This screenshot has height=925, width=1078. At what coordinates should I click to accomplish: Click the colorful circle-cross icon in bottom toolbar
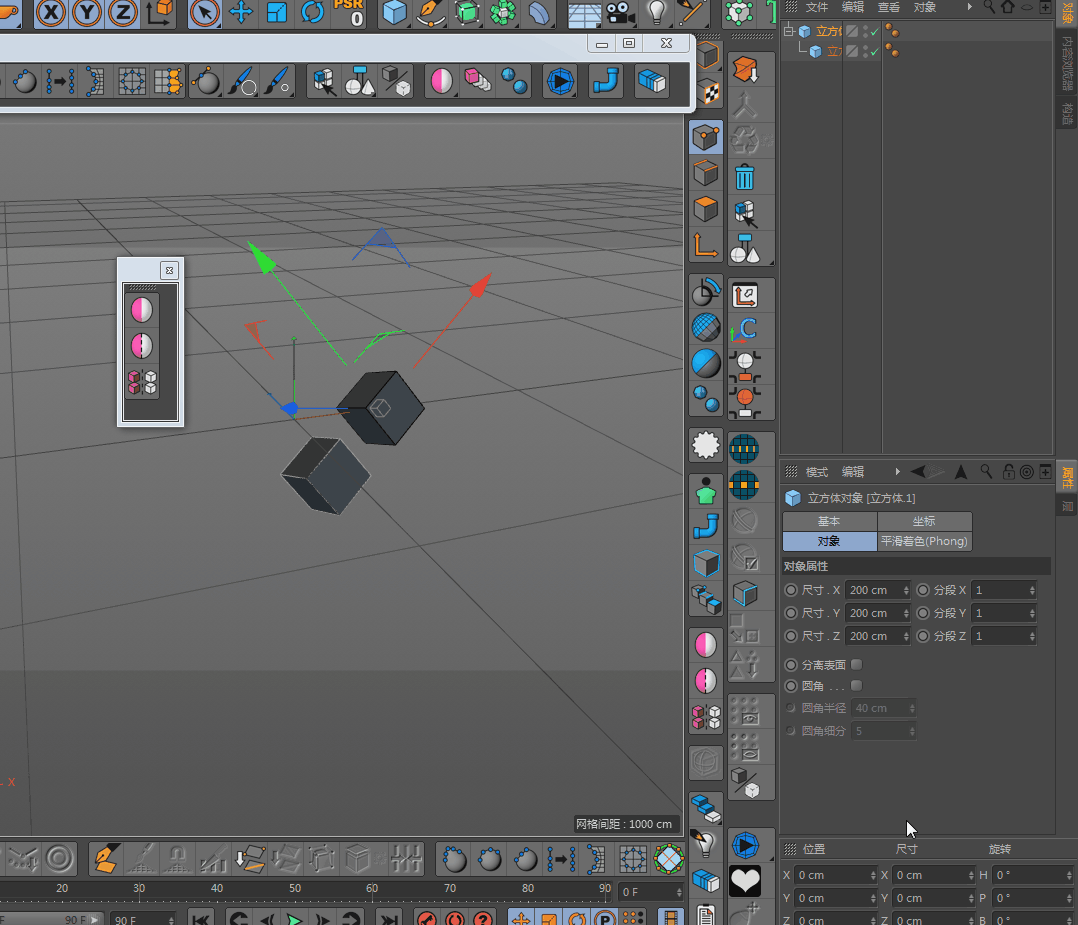pyautogui.click(x=668, y=858)
